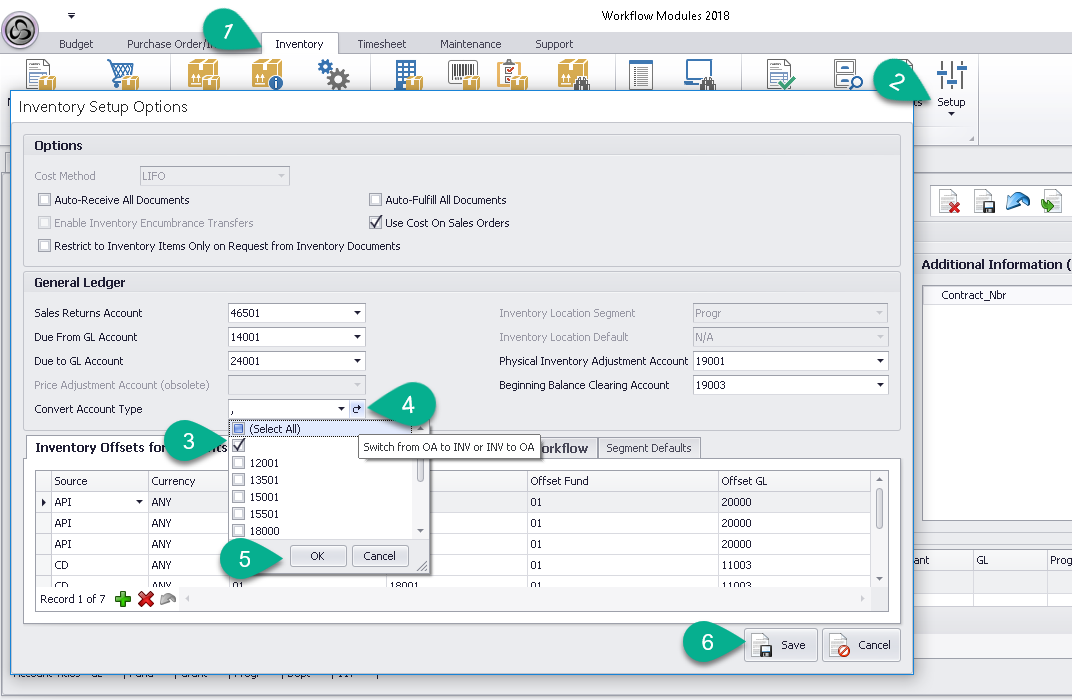Uncheck Use Cost On Sales Orders
This screenshot has width=1072, height=700.
tap(376, 223)
